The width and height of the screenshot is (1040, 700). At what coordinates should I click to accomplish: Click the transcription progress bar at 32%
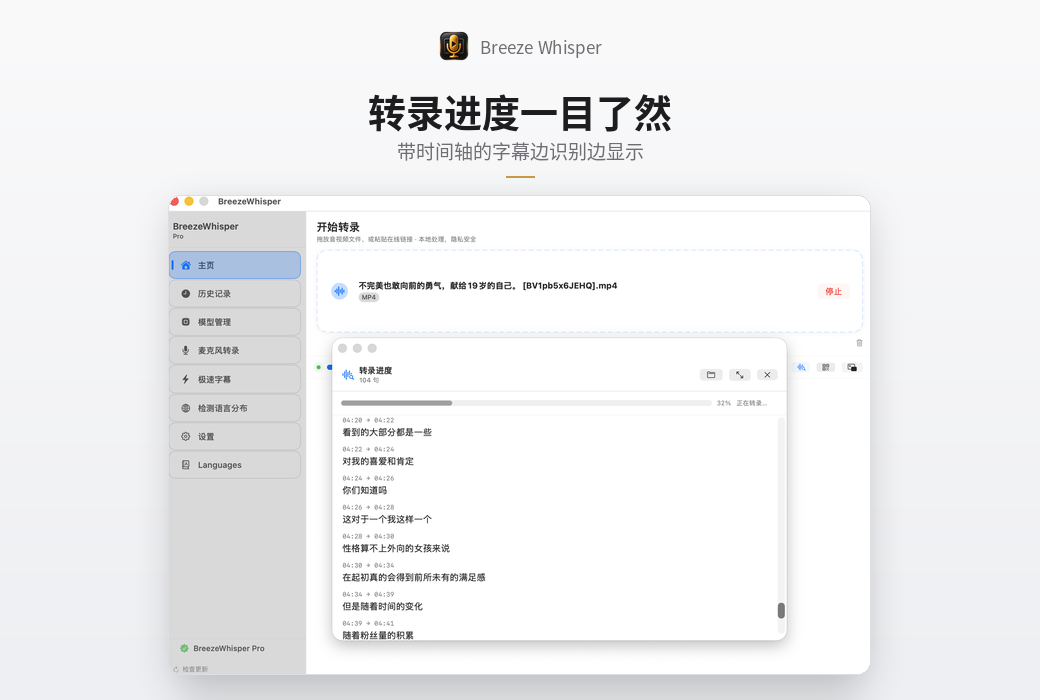point(526,403)
